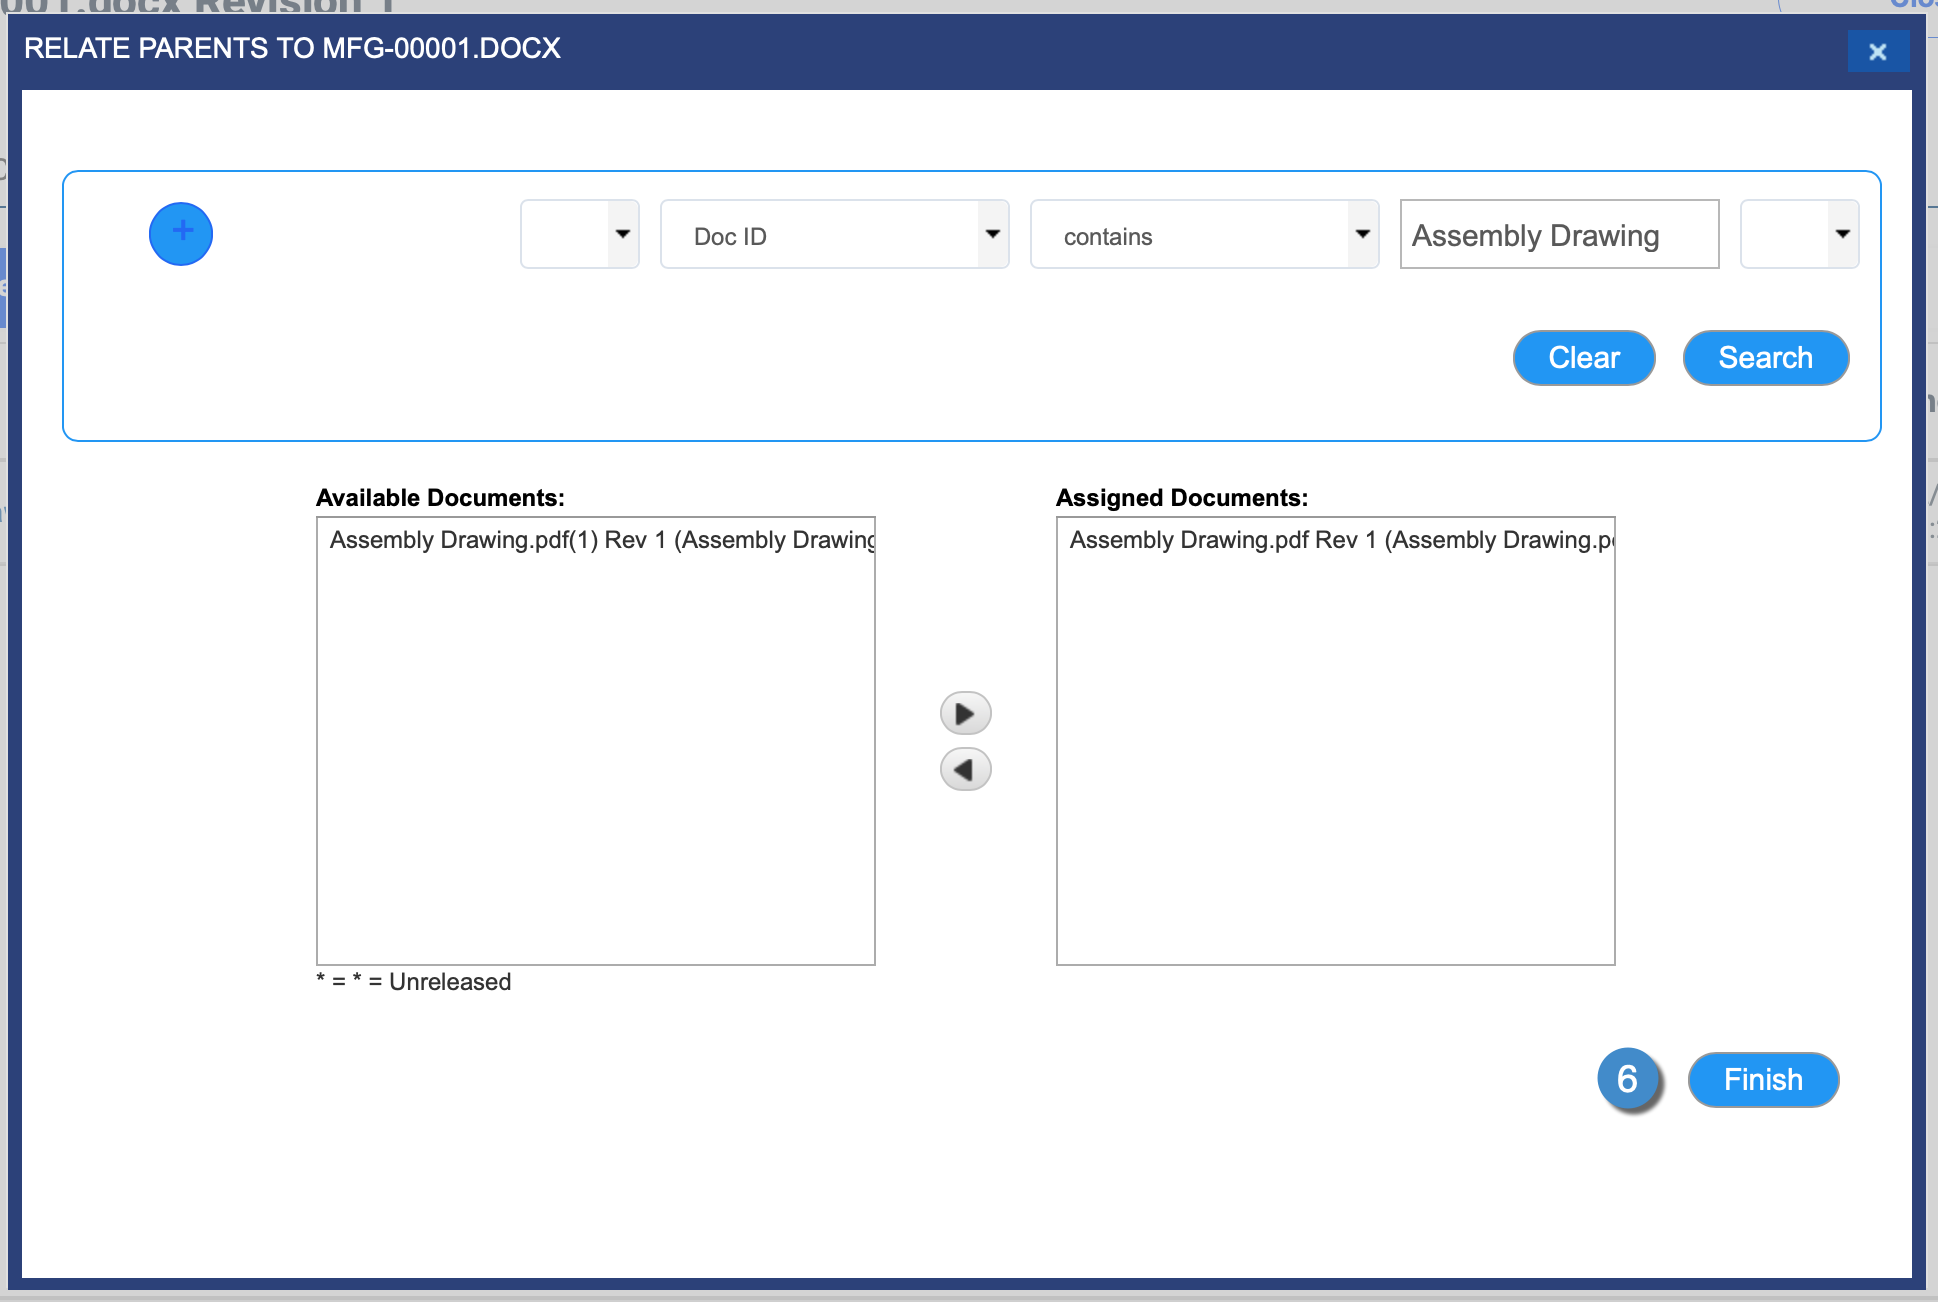Click the Finish button
Screen dimensions: 1938x1302
click(1762, 1080)
